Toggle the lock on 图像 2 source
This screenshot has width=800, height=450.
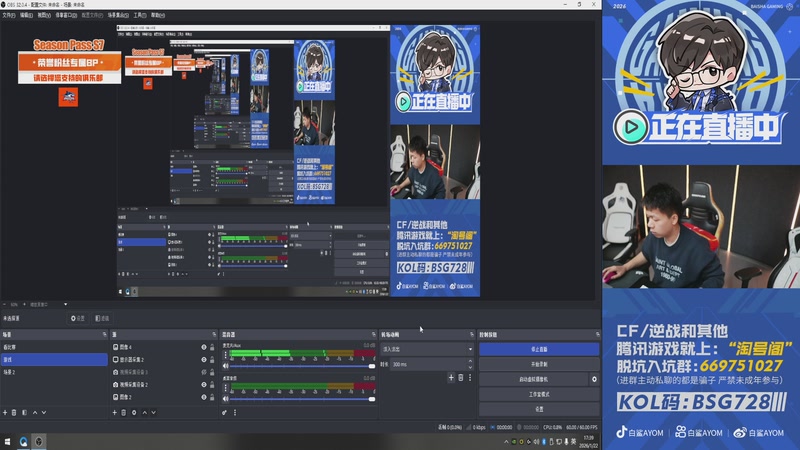[x=212, y=397]
